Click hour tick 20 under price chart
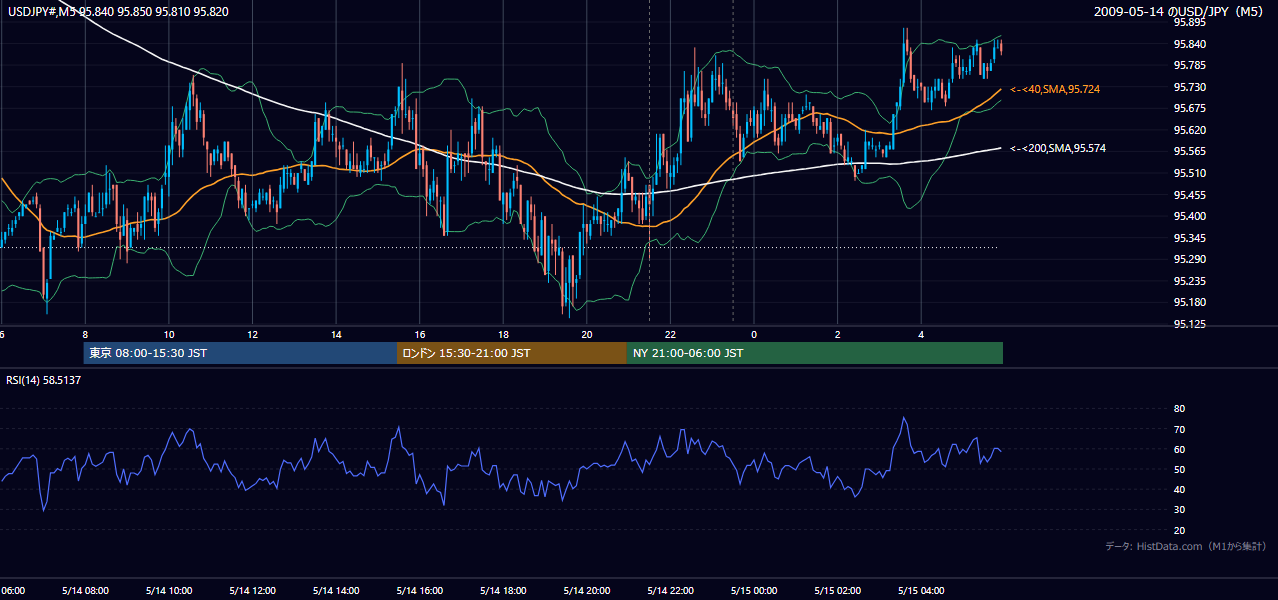Image resolution: width=1278 pixels, height=600 pixels. [x=587, y=334]
